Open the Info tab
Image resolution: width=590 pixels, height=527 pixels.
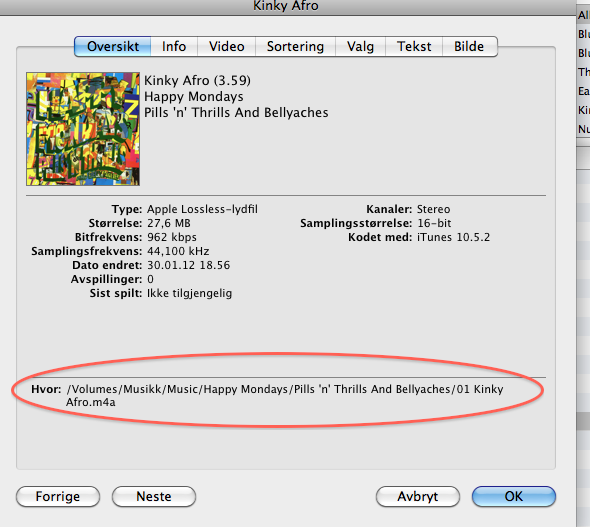click(x=174, y=47)
